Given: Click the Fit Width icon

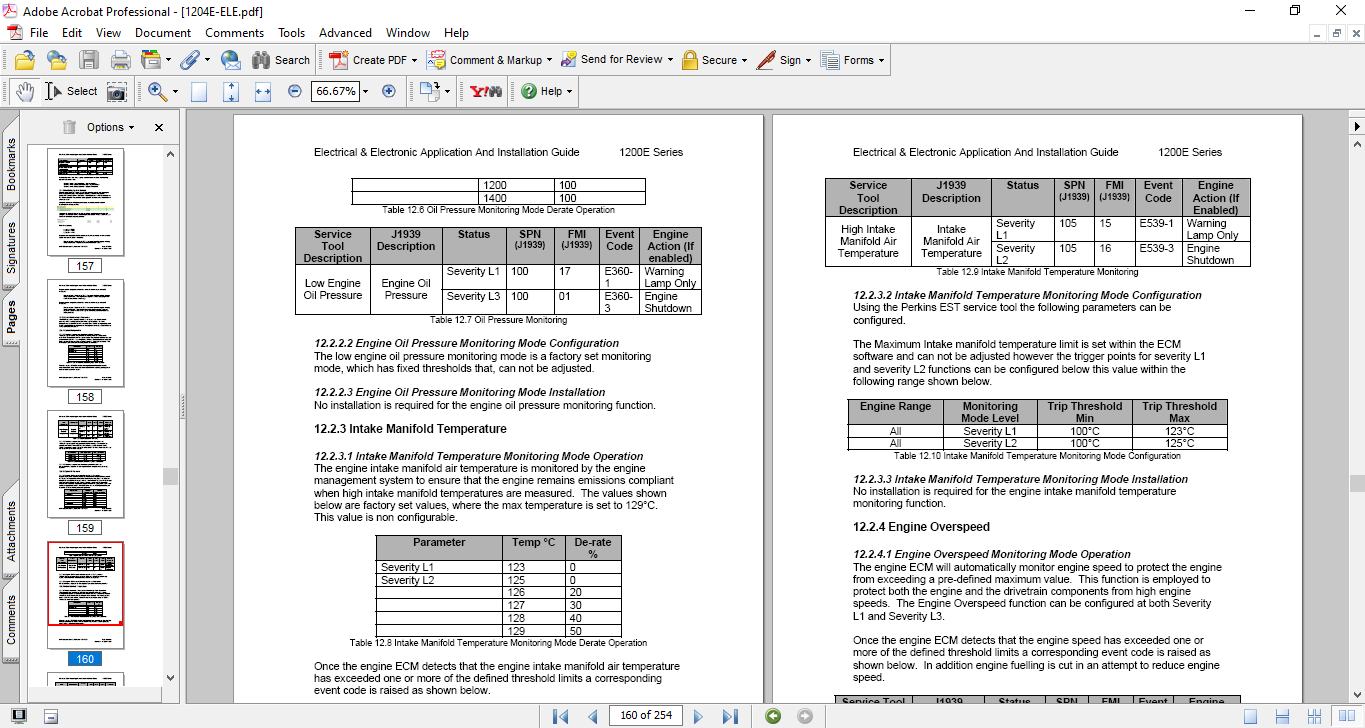Looking at the screenshot, I should coord(263,91).
